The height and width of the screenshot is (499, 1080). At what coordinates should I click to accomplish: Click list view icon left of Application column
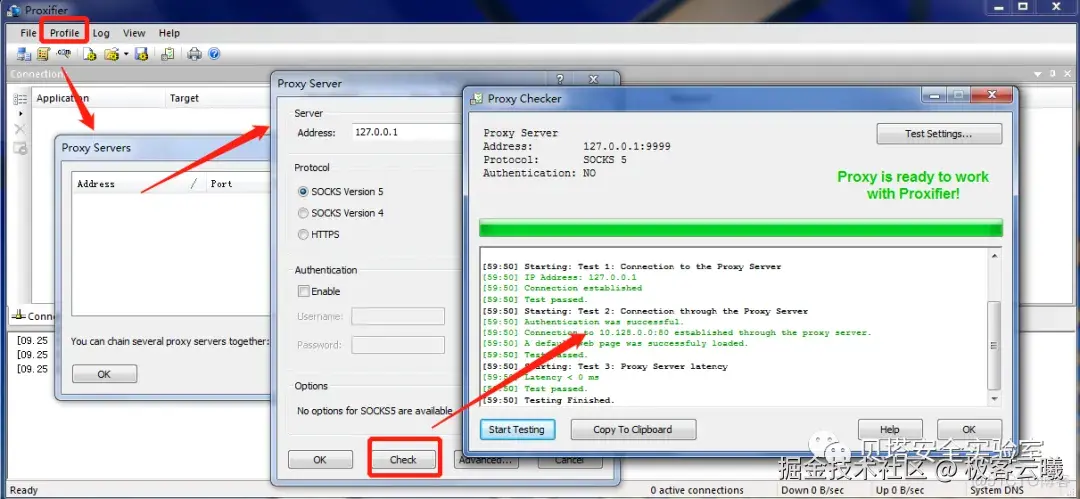coord(21,99)
